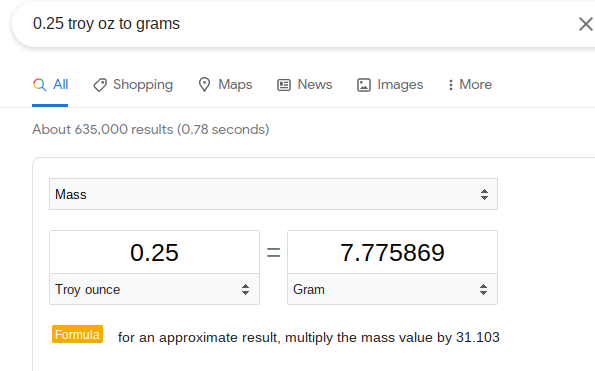
Task: Clear the search box with the X icon
Action: pos(585,24)
